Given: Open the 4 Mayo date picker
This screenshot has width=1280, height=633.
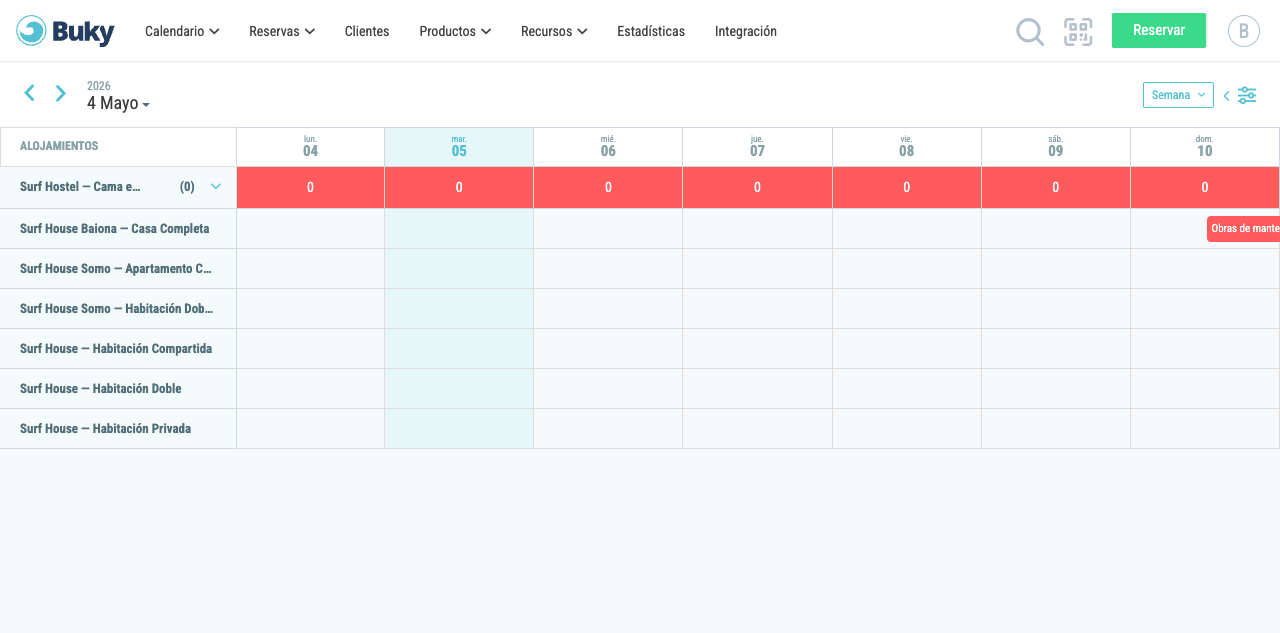Looking at the screenshot, I should tap(118, 103).
